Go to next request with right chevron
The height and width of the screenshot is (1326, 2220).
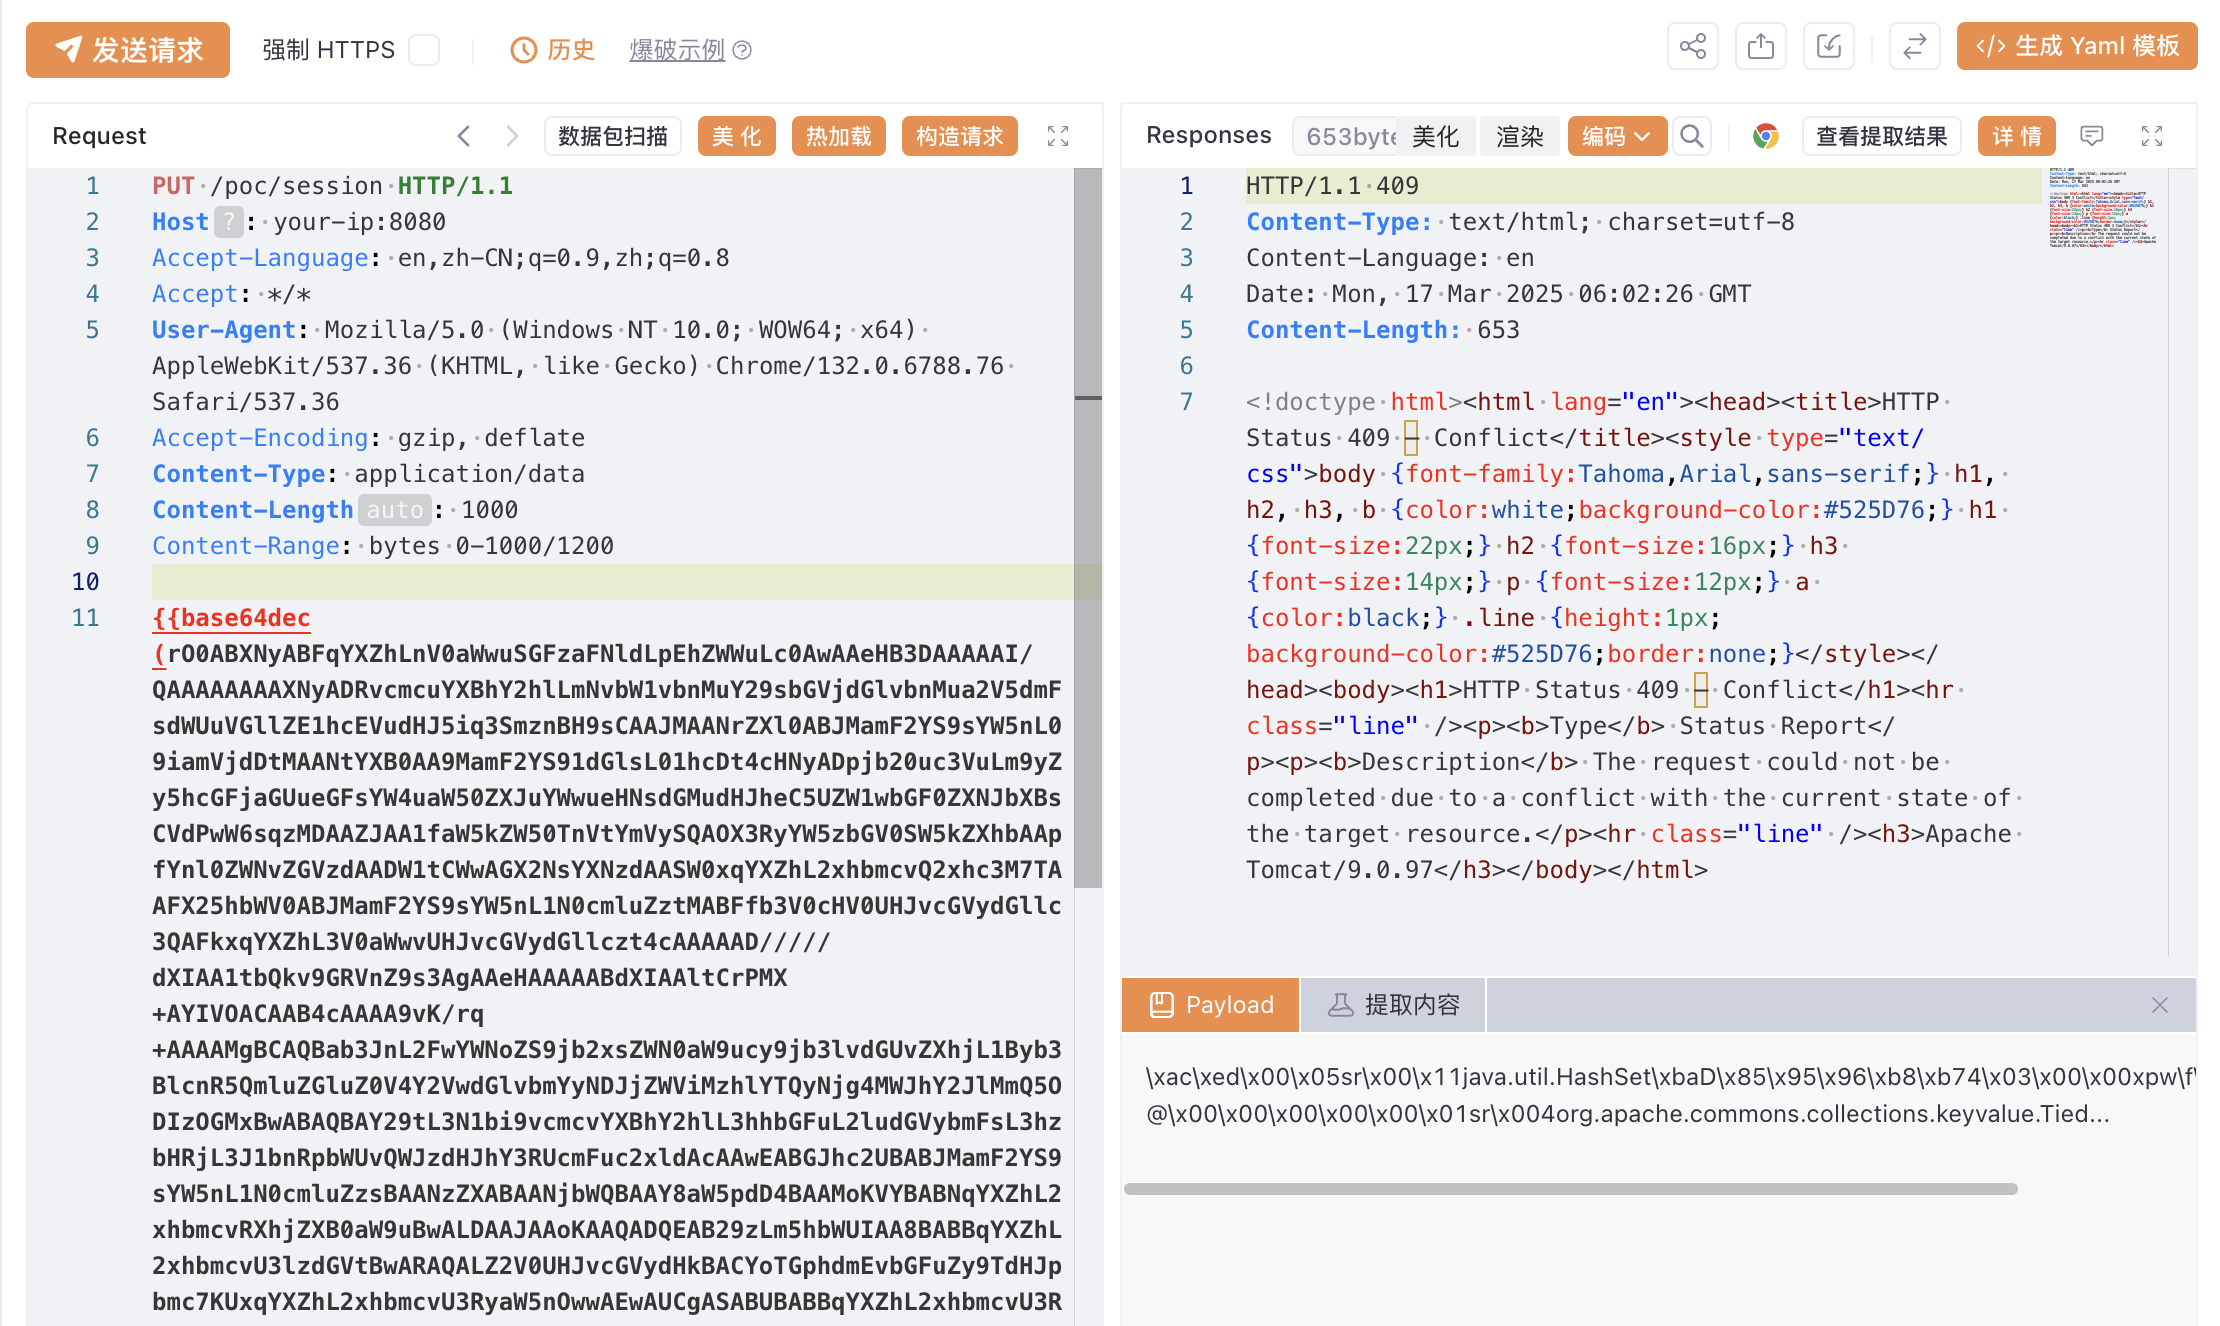point(512,136)
